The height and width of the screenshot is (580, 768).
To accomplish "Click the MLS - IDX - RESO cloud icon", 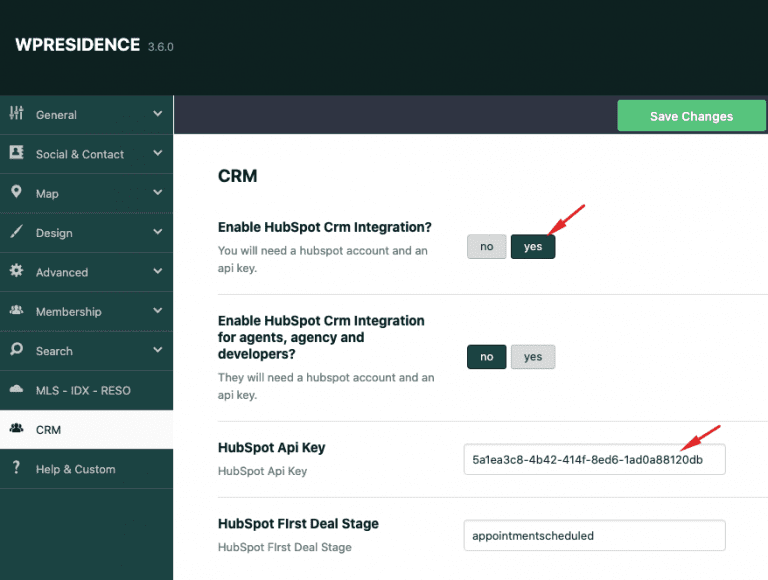I will [16, 389].
